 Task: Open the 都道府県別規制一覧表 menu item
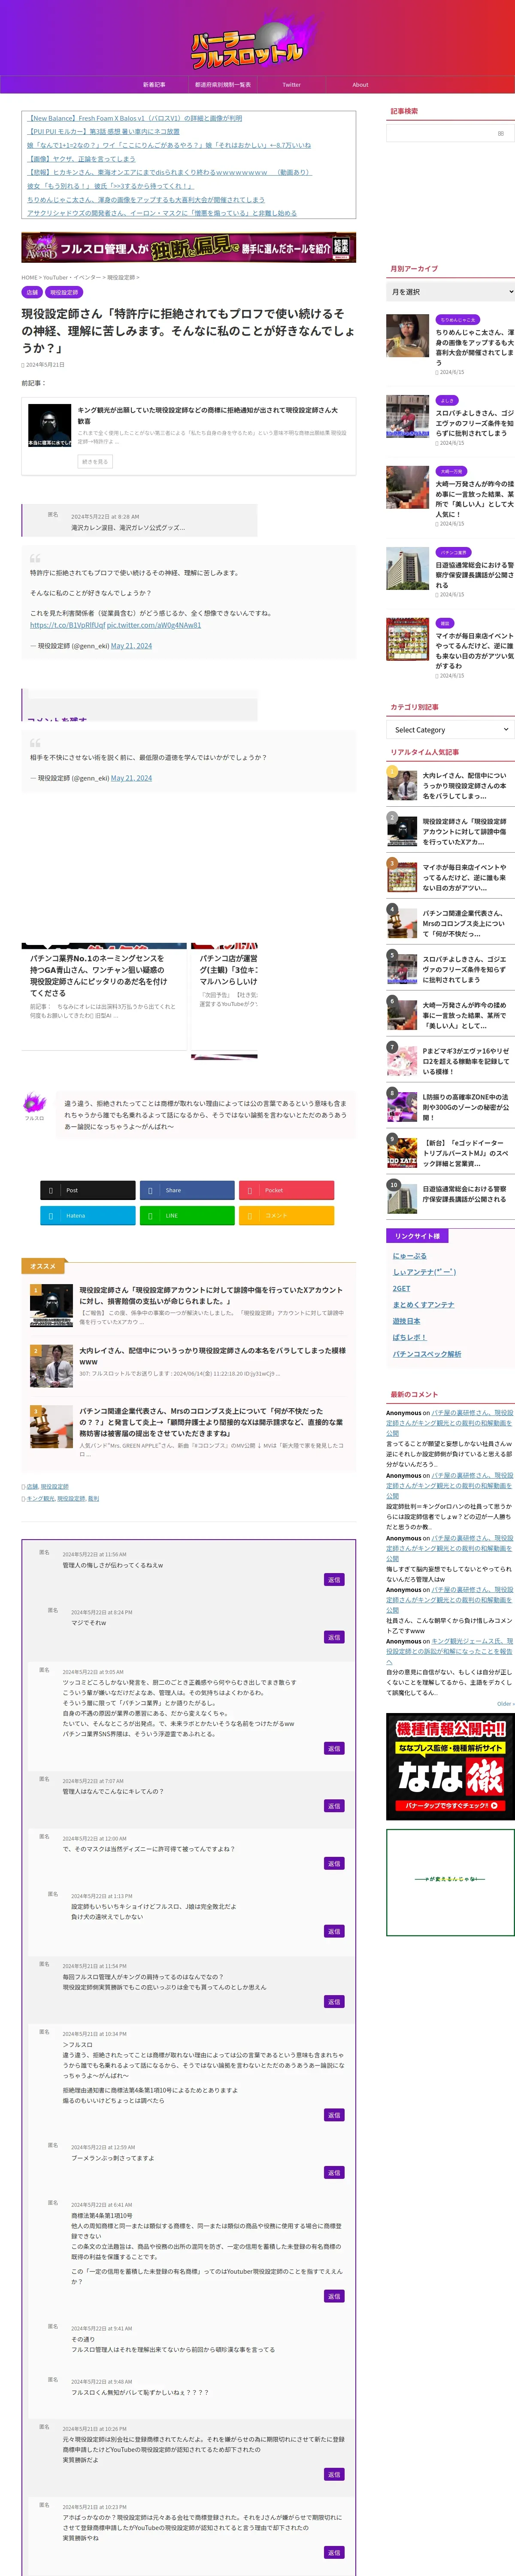click(x=223, y=85)
